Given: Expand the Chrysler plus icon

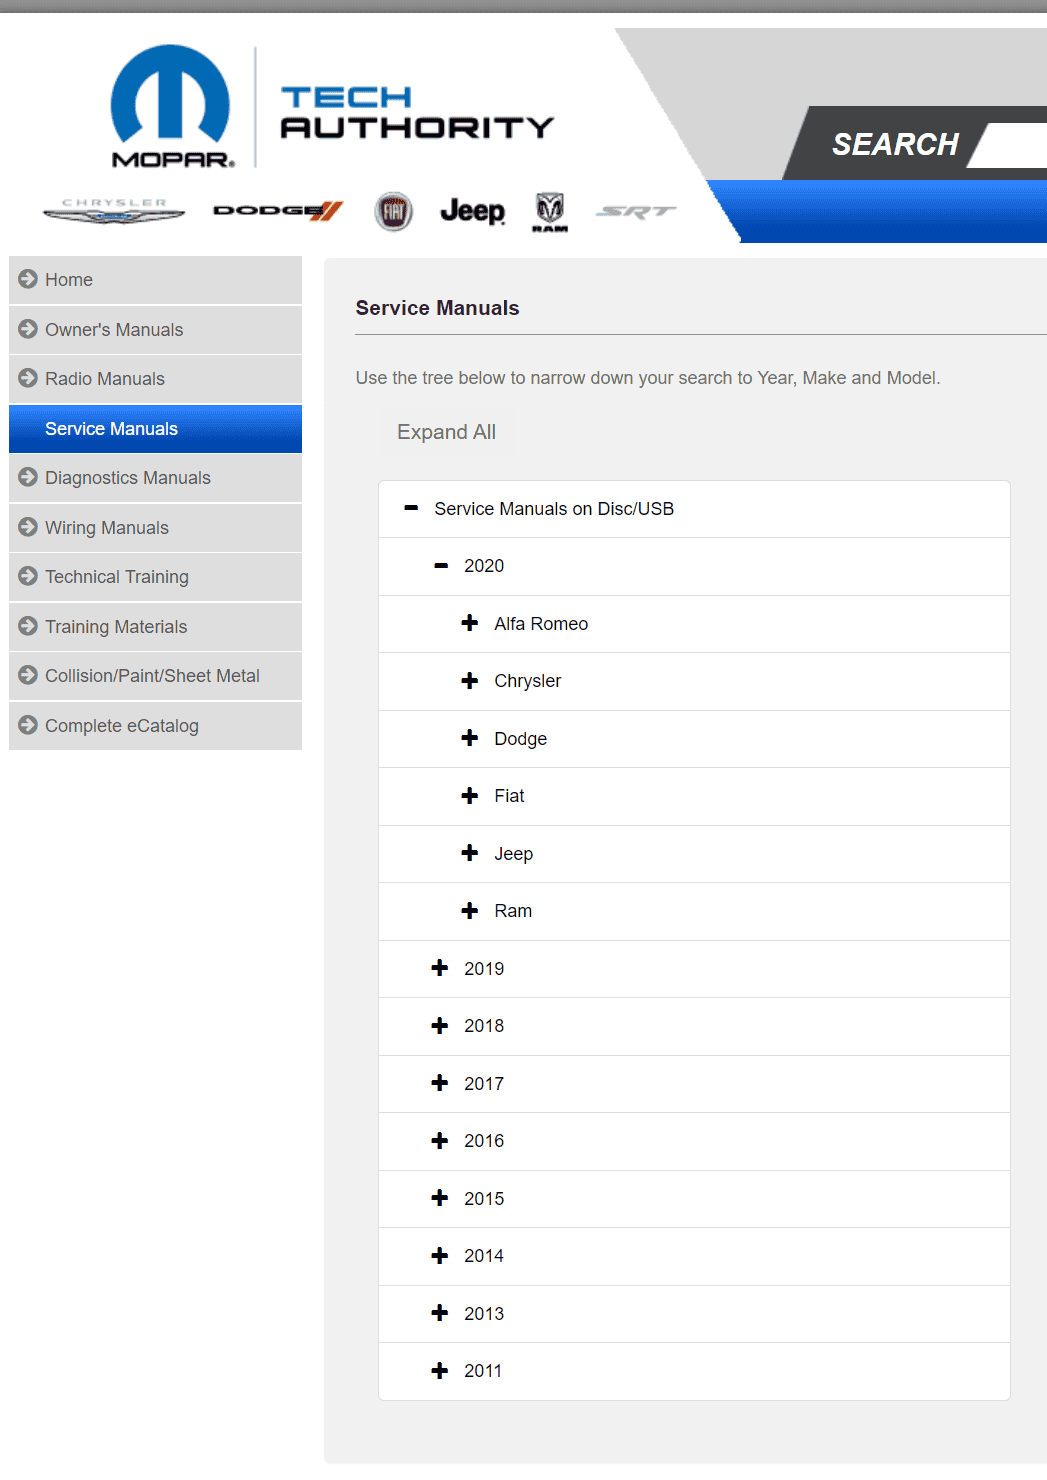Looking at the screenshot, I should pyautogui.click(x=470, y=681).
